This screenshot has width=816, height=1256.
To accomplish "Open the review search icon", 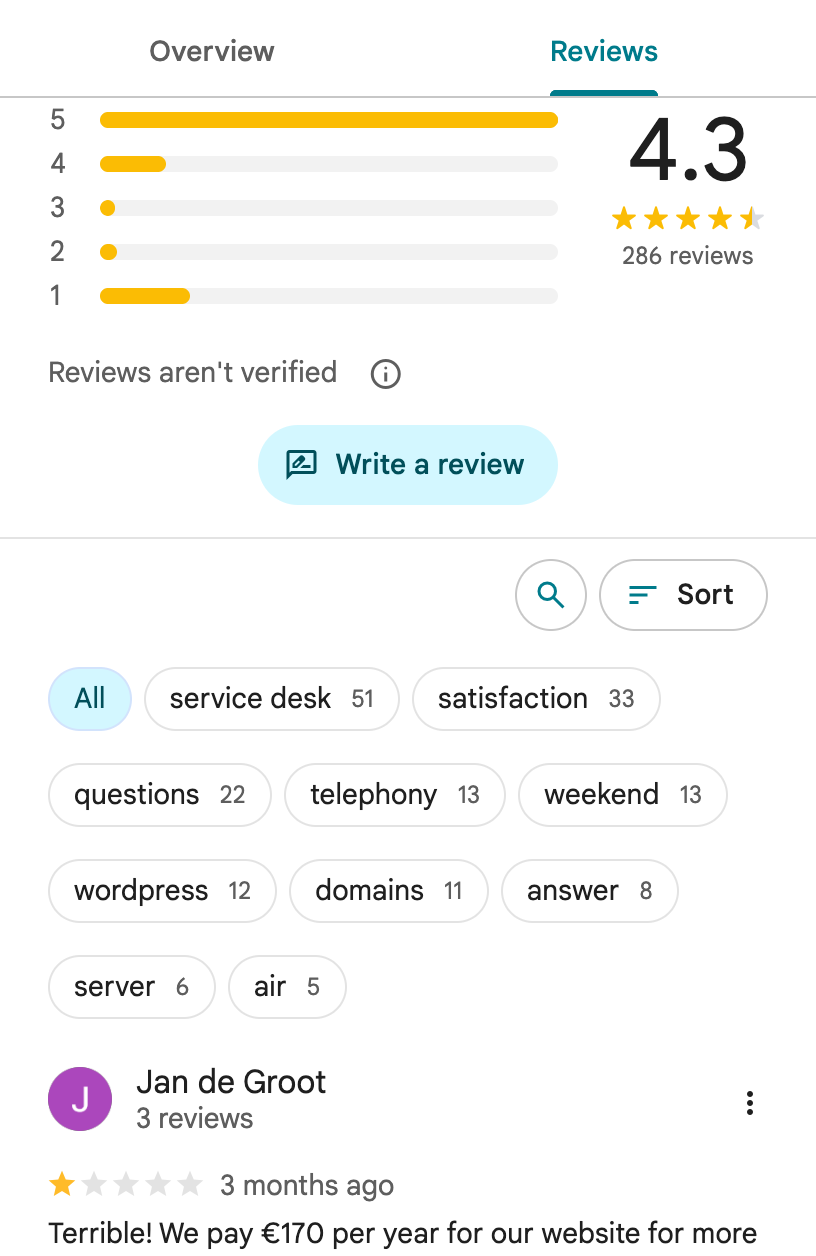I will tap(550, 594).
